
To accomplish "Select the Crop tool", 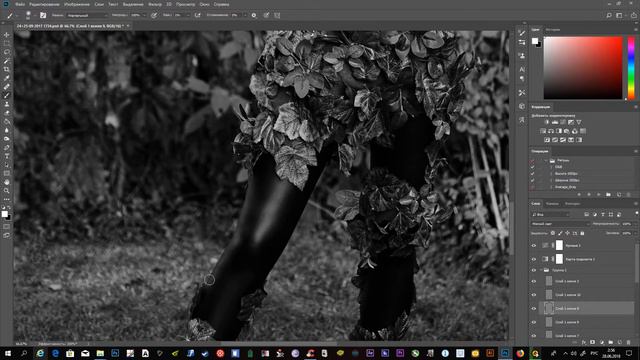I will click(7, 69).
